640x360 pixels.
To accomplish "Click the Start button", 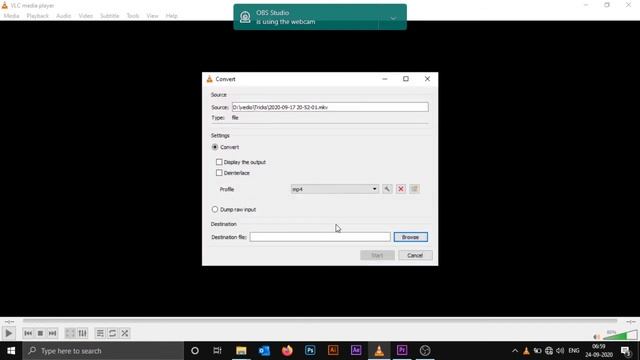I will (x=377, y=255).
